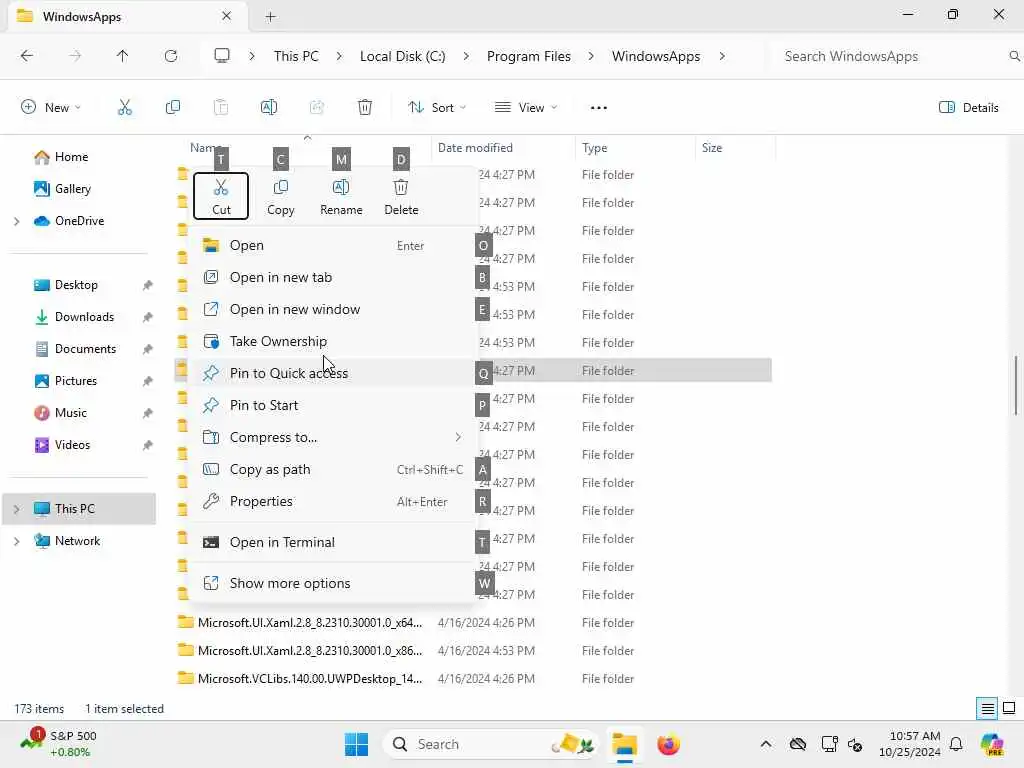
Task: Click the vertical scrollbar thumb
Action: pyautogui.click(x=1016, y=385)
